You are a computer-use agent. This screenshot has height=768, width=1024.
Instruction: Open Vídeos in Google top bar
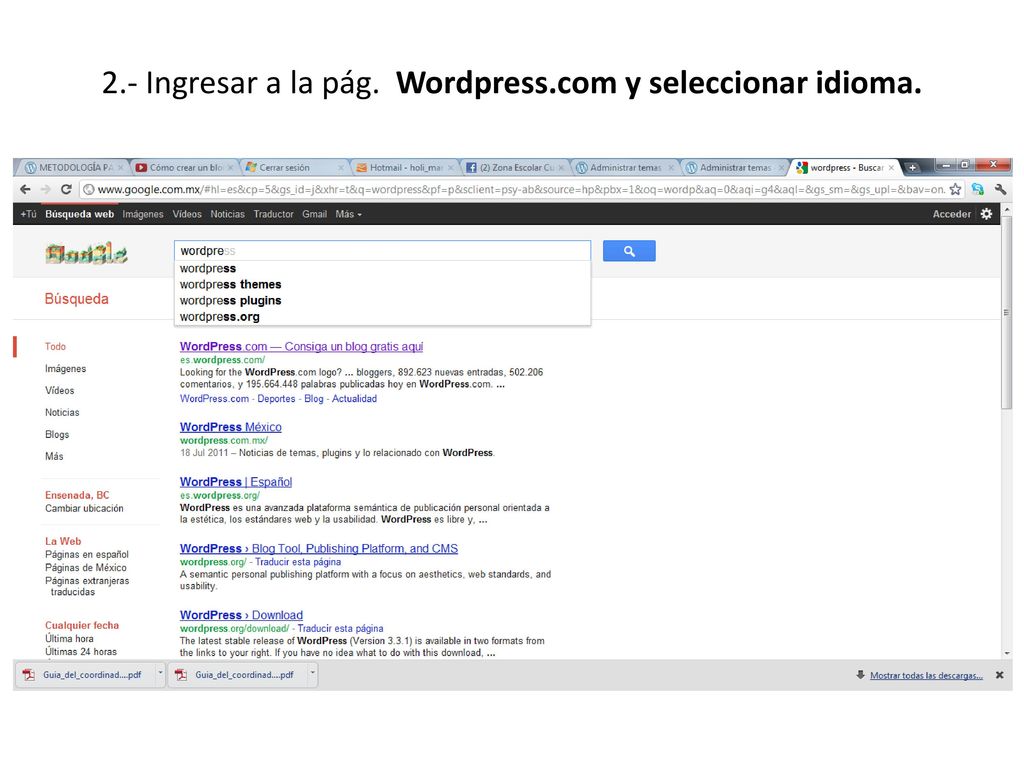point(187,214)
